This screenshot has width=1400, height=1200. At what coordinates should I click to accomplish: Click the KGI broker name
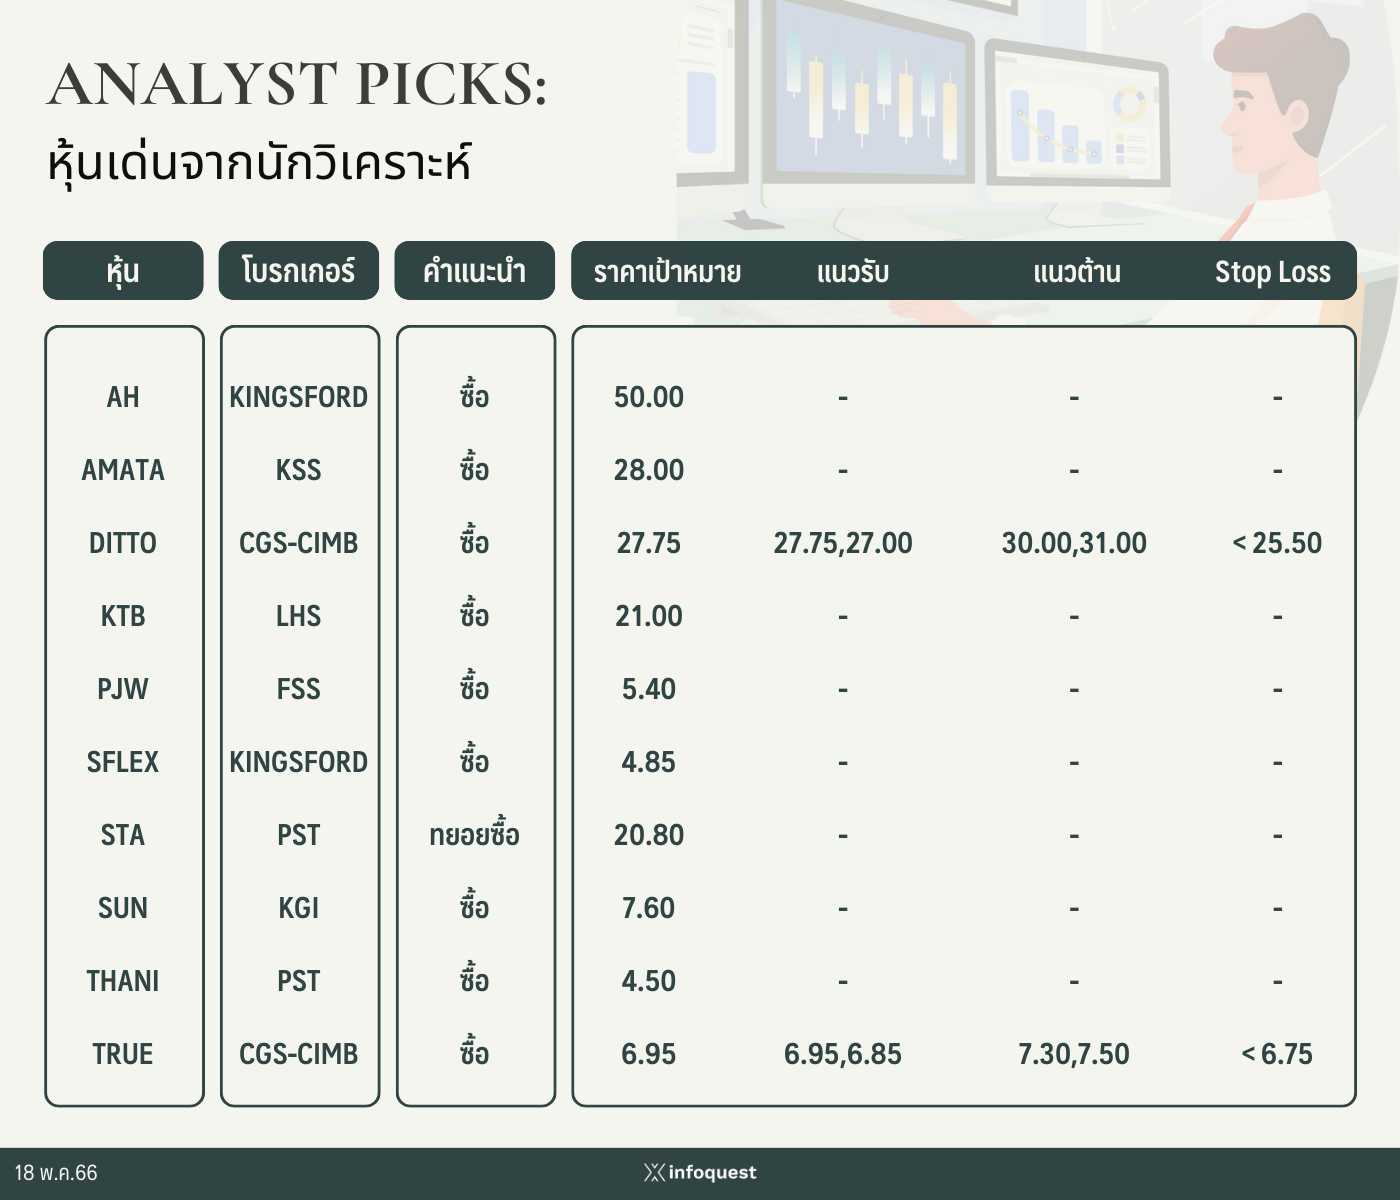[x=298, y=908]
